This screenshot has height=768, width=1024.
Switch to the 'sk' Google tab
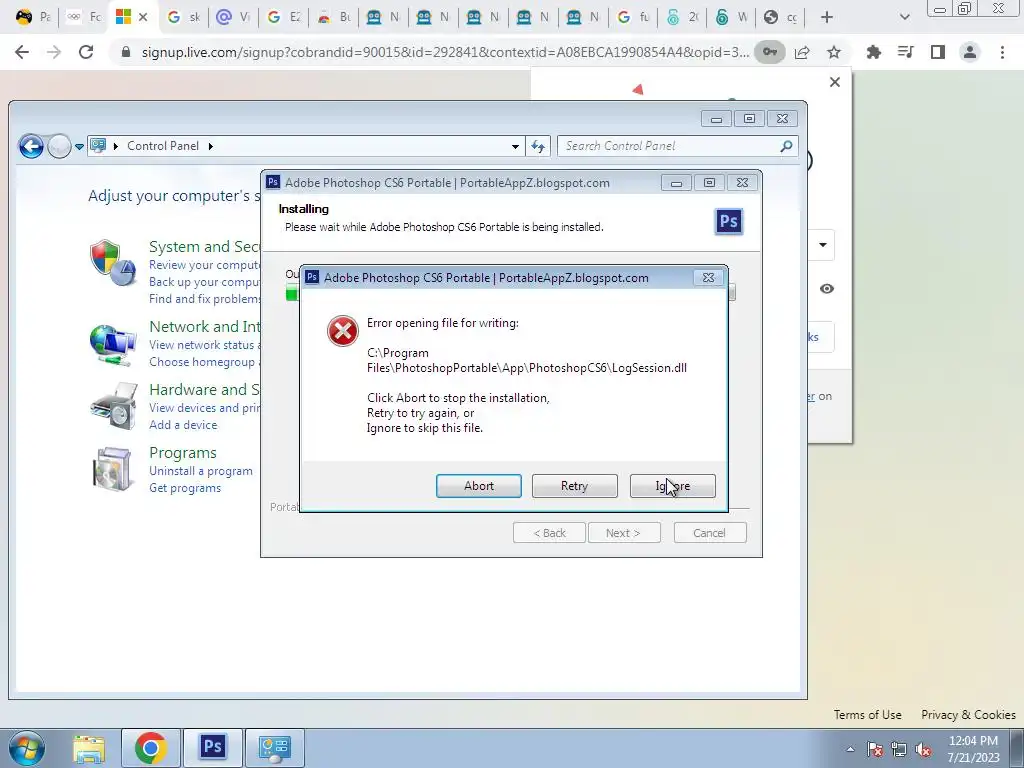(x=184, y=18)
